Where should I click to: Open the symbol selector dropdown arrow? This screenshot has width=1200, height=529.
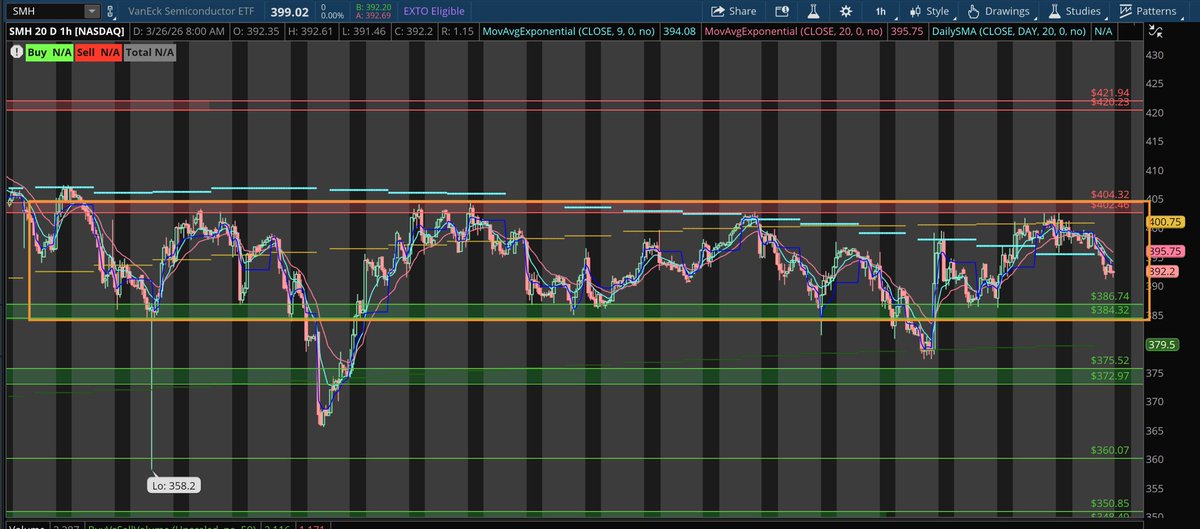click(92, 12)
